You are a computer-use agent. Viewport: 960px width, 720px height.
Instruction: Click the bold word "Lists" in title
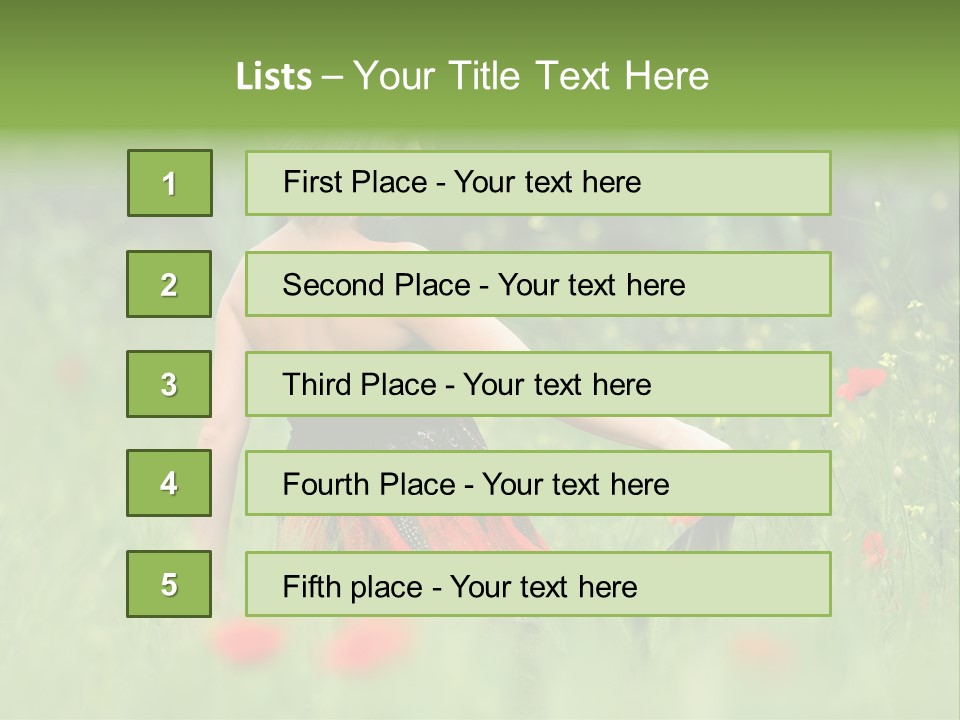tap(274, 77)
